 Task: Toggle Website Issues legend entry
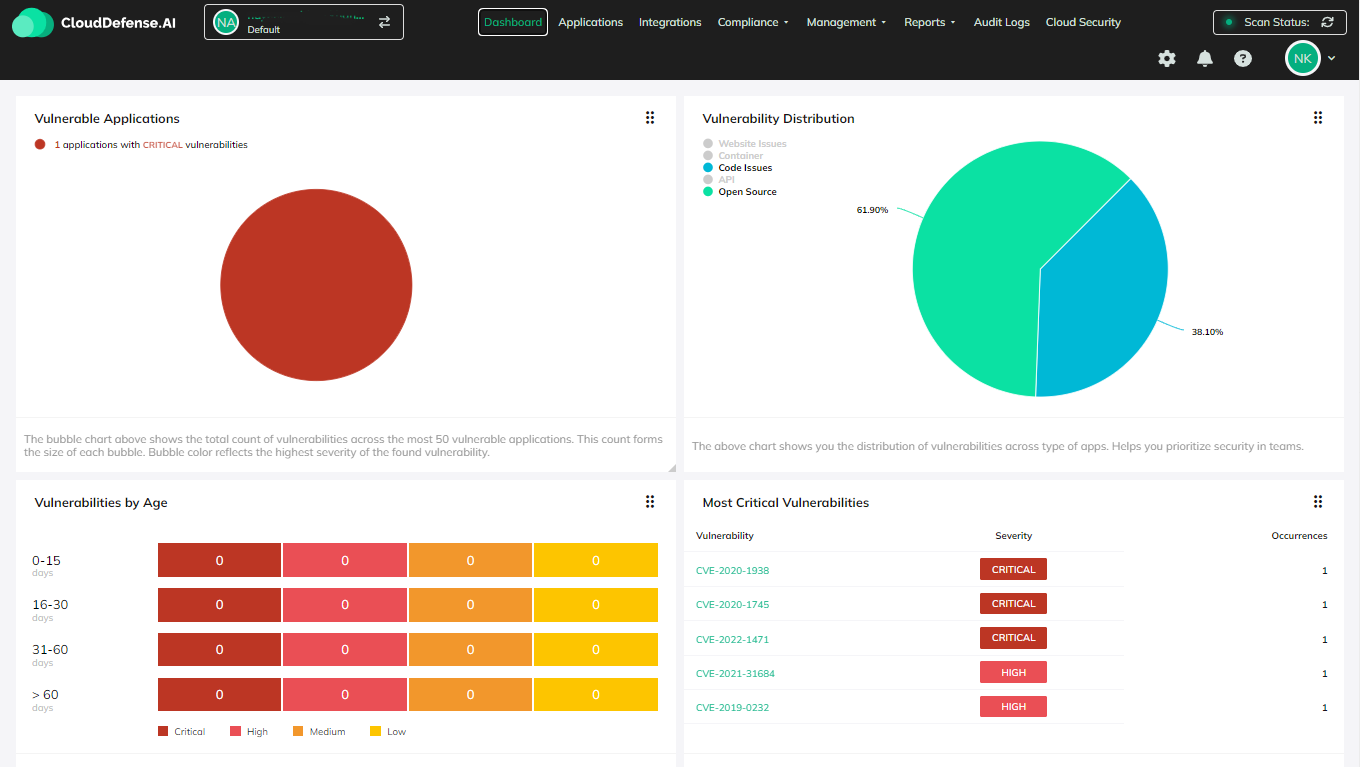pos(751,144)
